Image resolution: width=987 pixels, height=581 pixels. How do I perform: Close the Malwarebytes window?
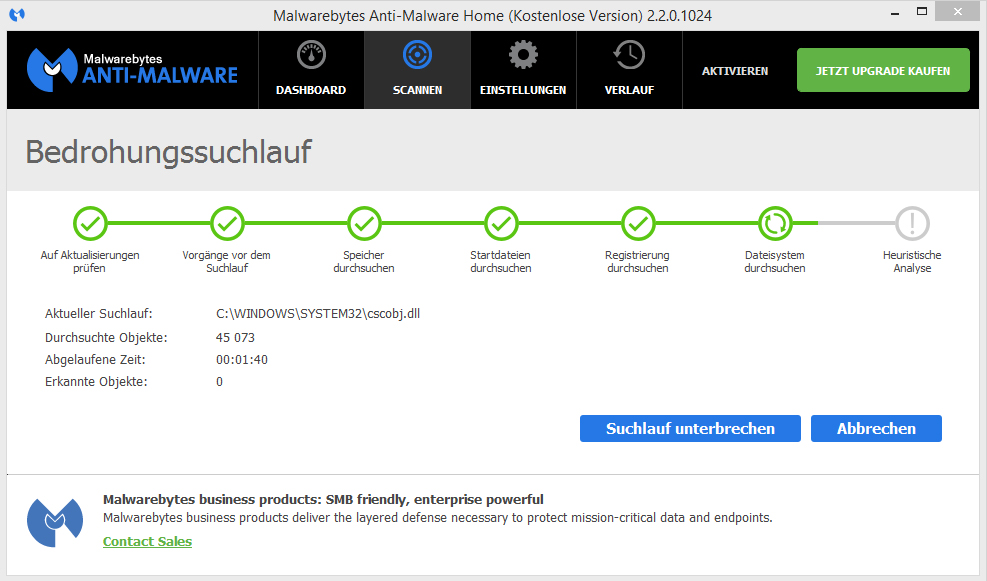pos(957,11)
